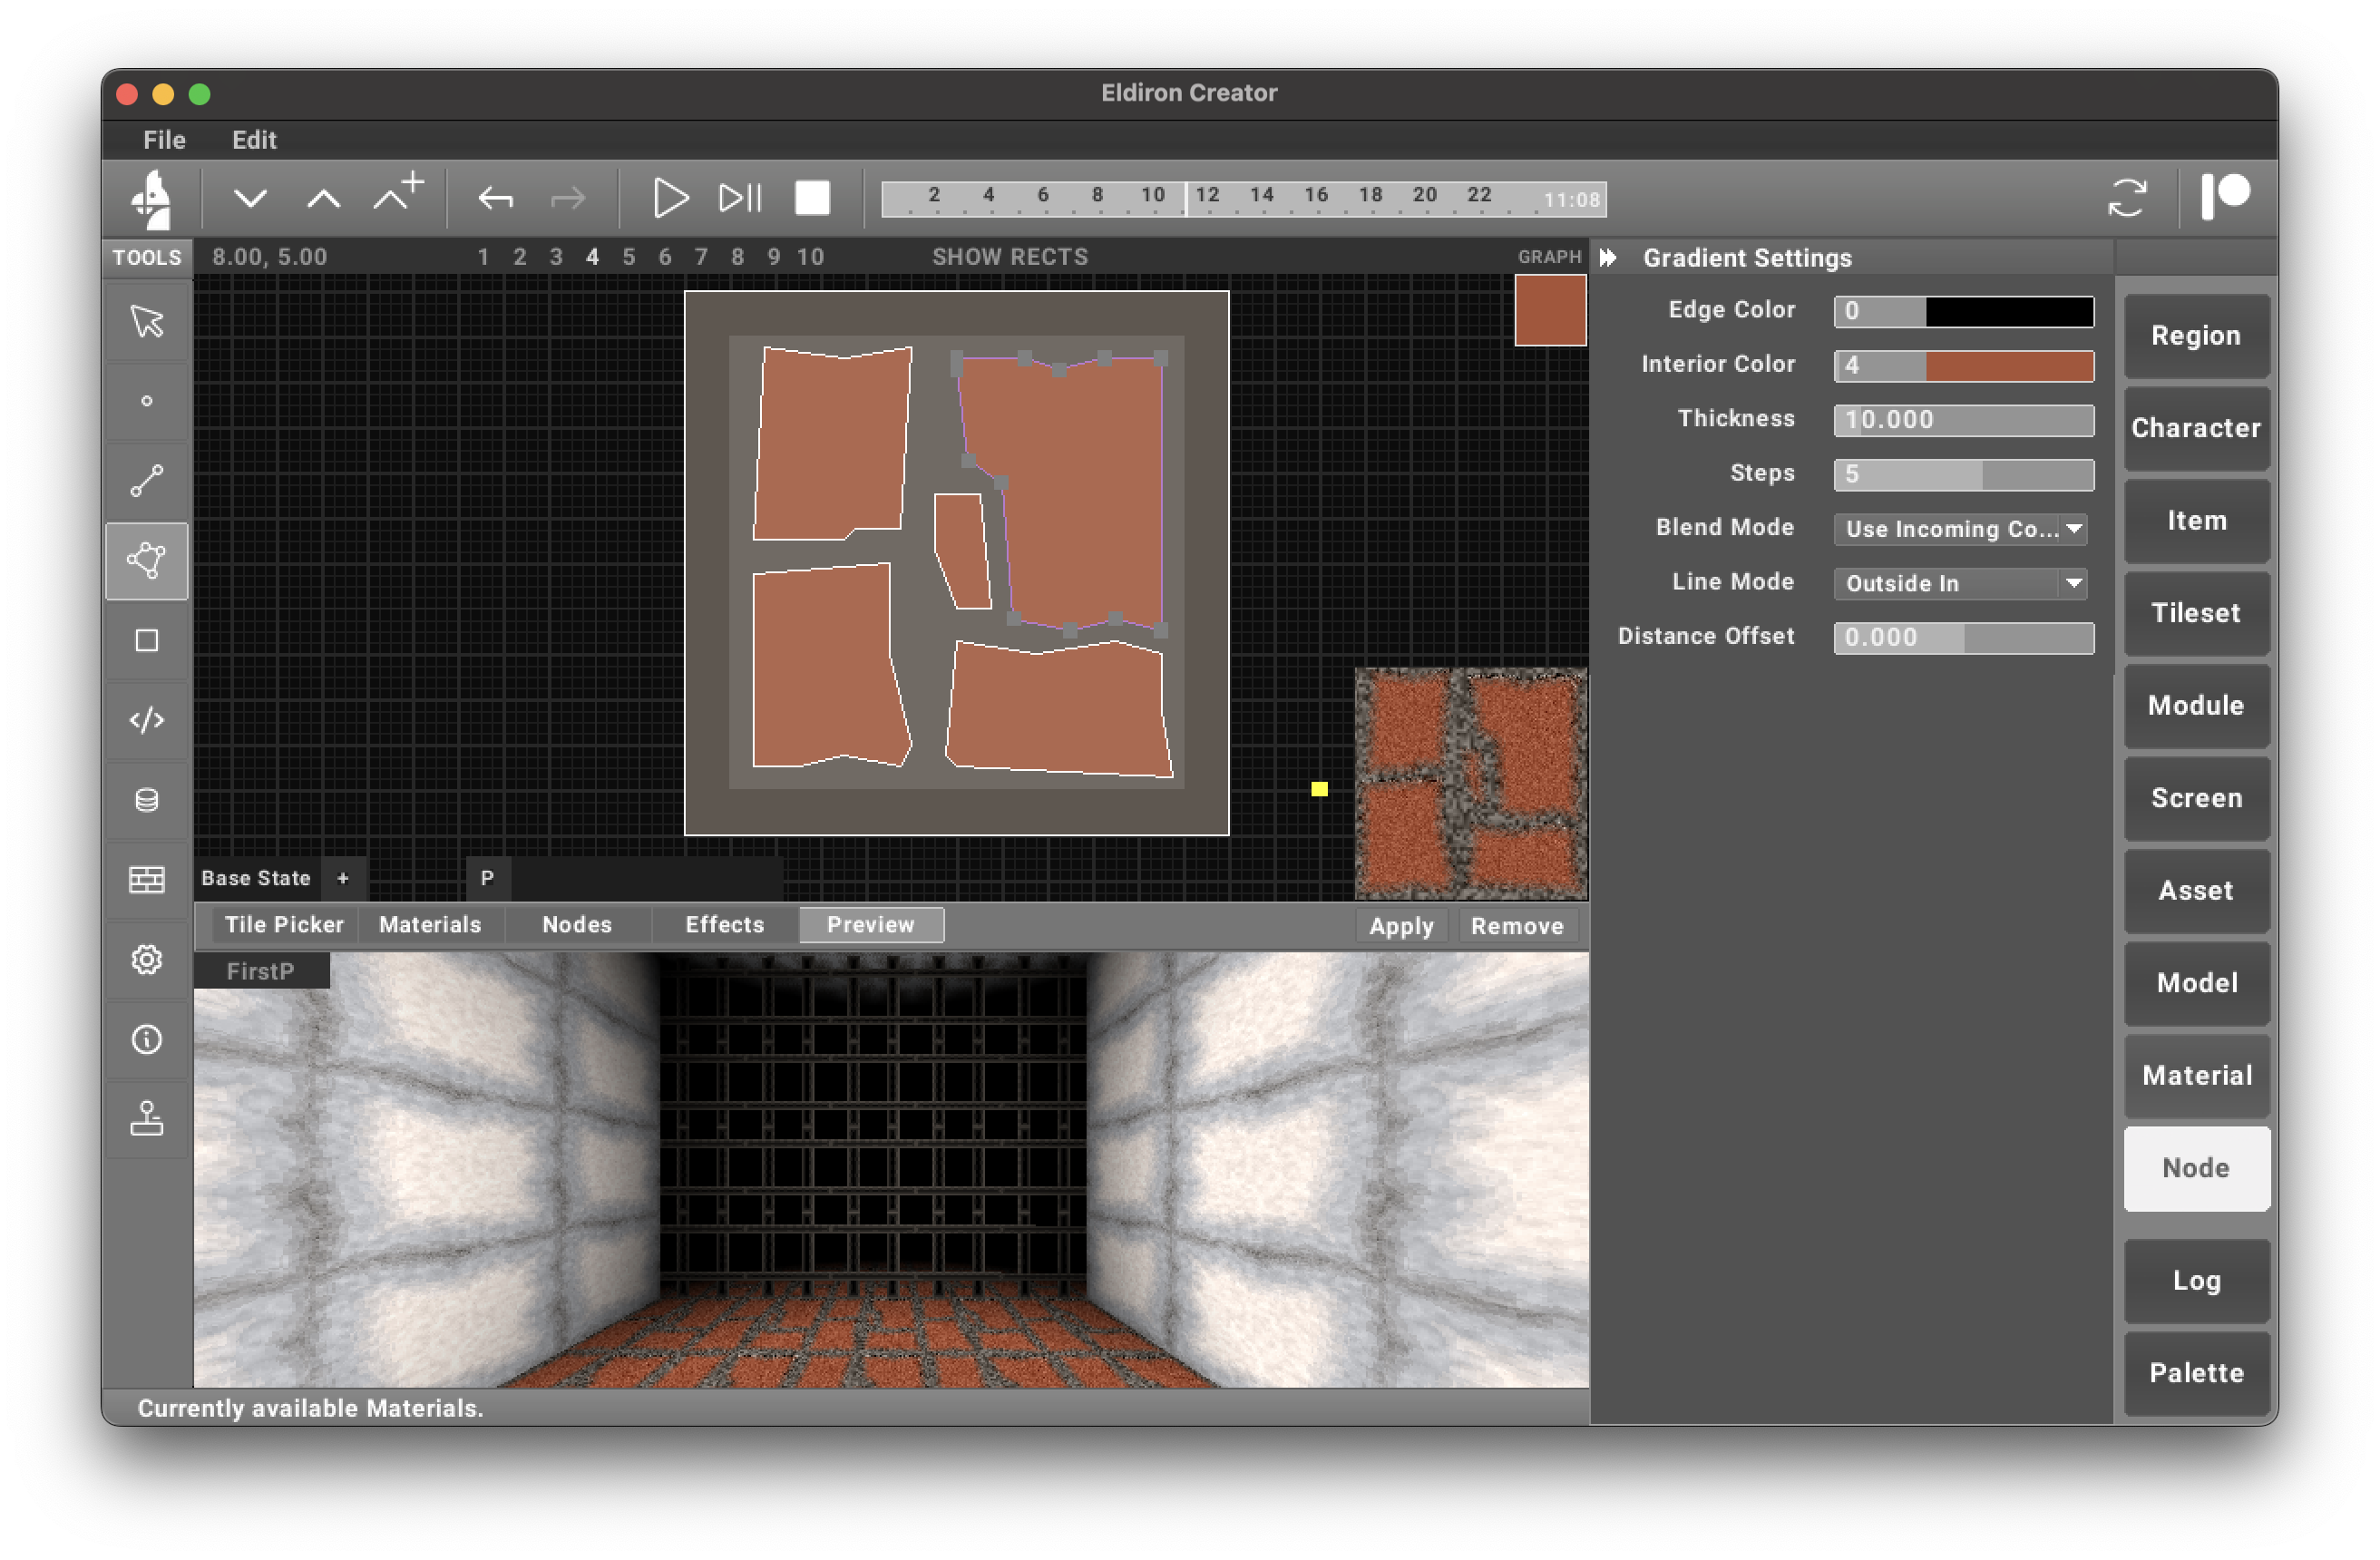This screenshot has width=2380, height=1560.
Task: Add a state with the plus button
Action: click(x=343, y=879)
